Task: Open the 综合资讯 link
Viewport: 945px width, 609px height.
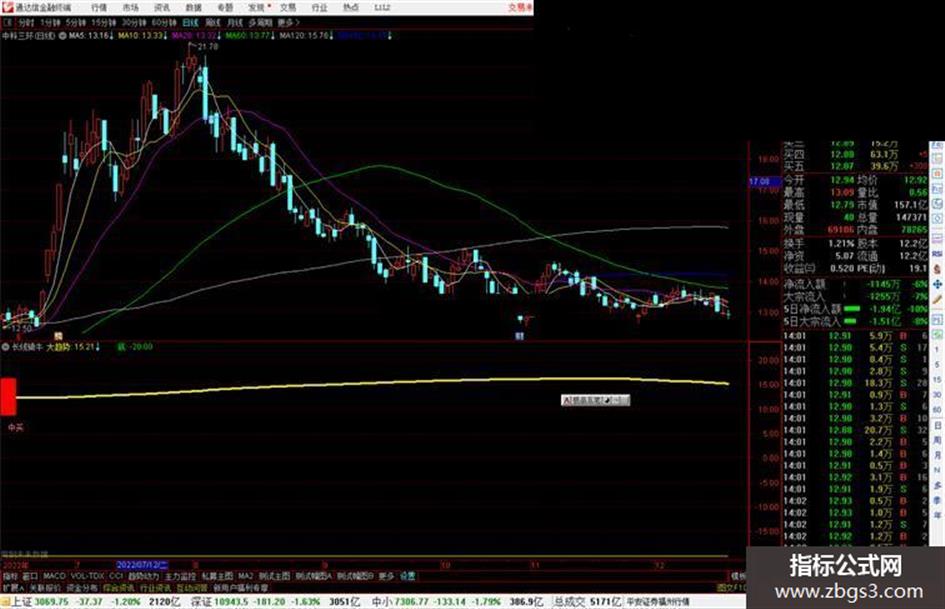Action: click(x=119, y=588)
